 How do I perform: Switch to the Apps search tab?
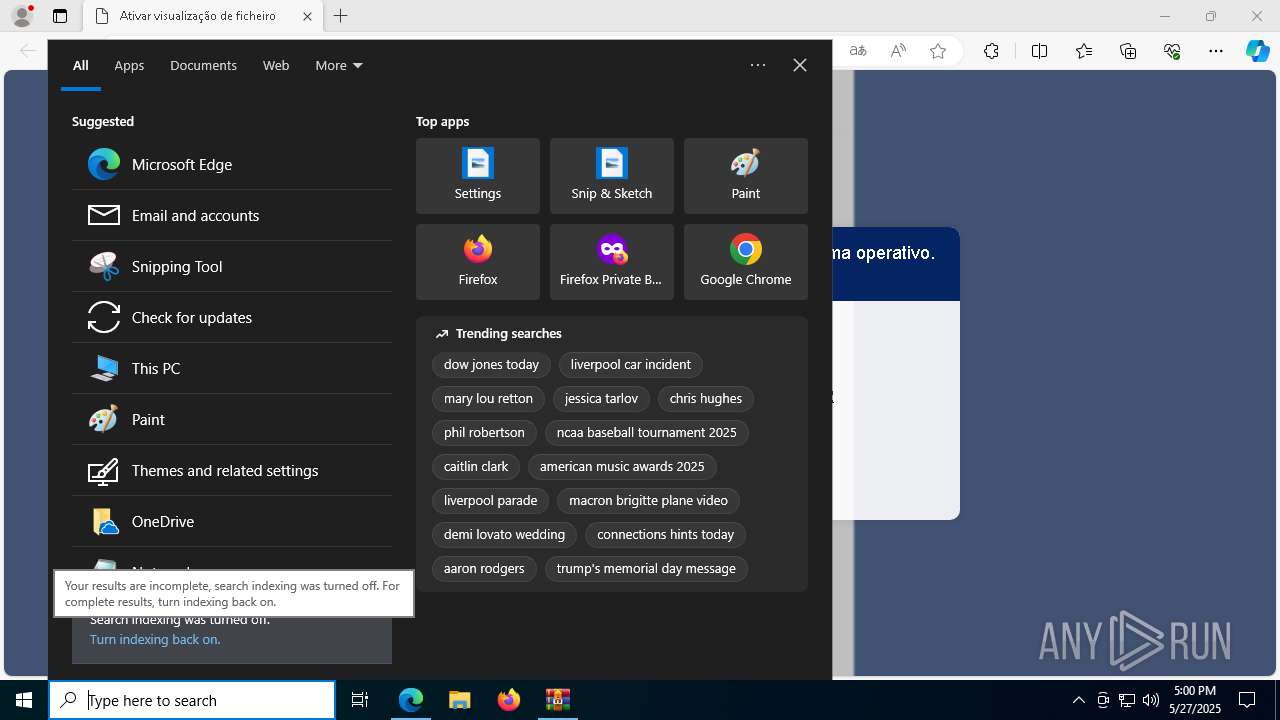129,65
